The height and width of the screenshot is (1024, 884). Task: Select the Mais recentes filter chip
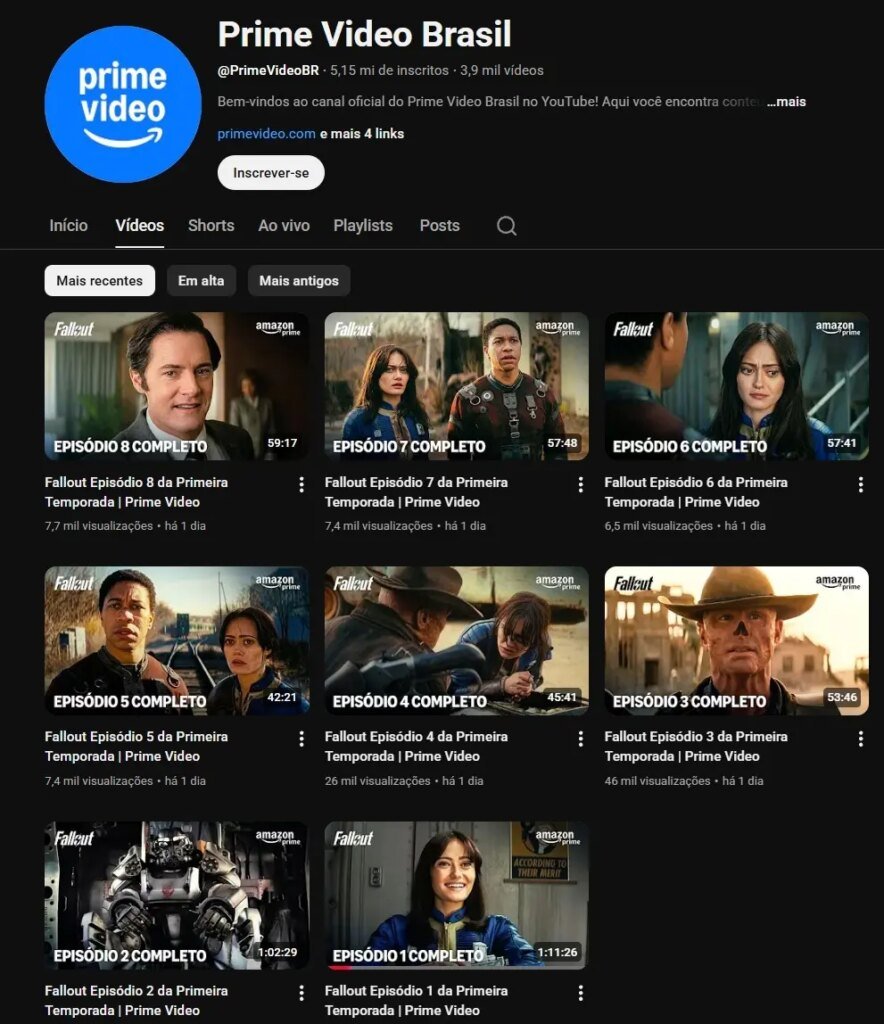100,281
